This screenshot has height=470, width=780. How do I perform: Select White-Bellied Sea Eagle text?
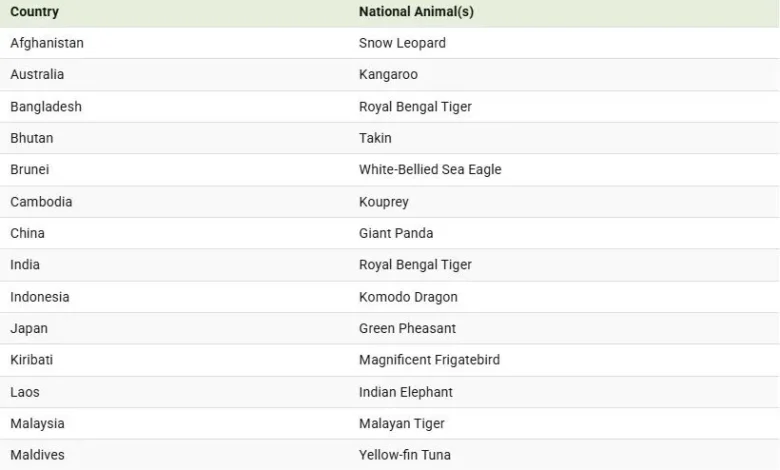click(430, 170)
